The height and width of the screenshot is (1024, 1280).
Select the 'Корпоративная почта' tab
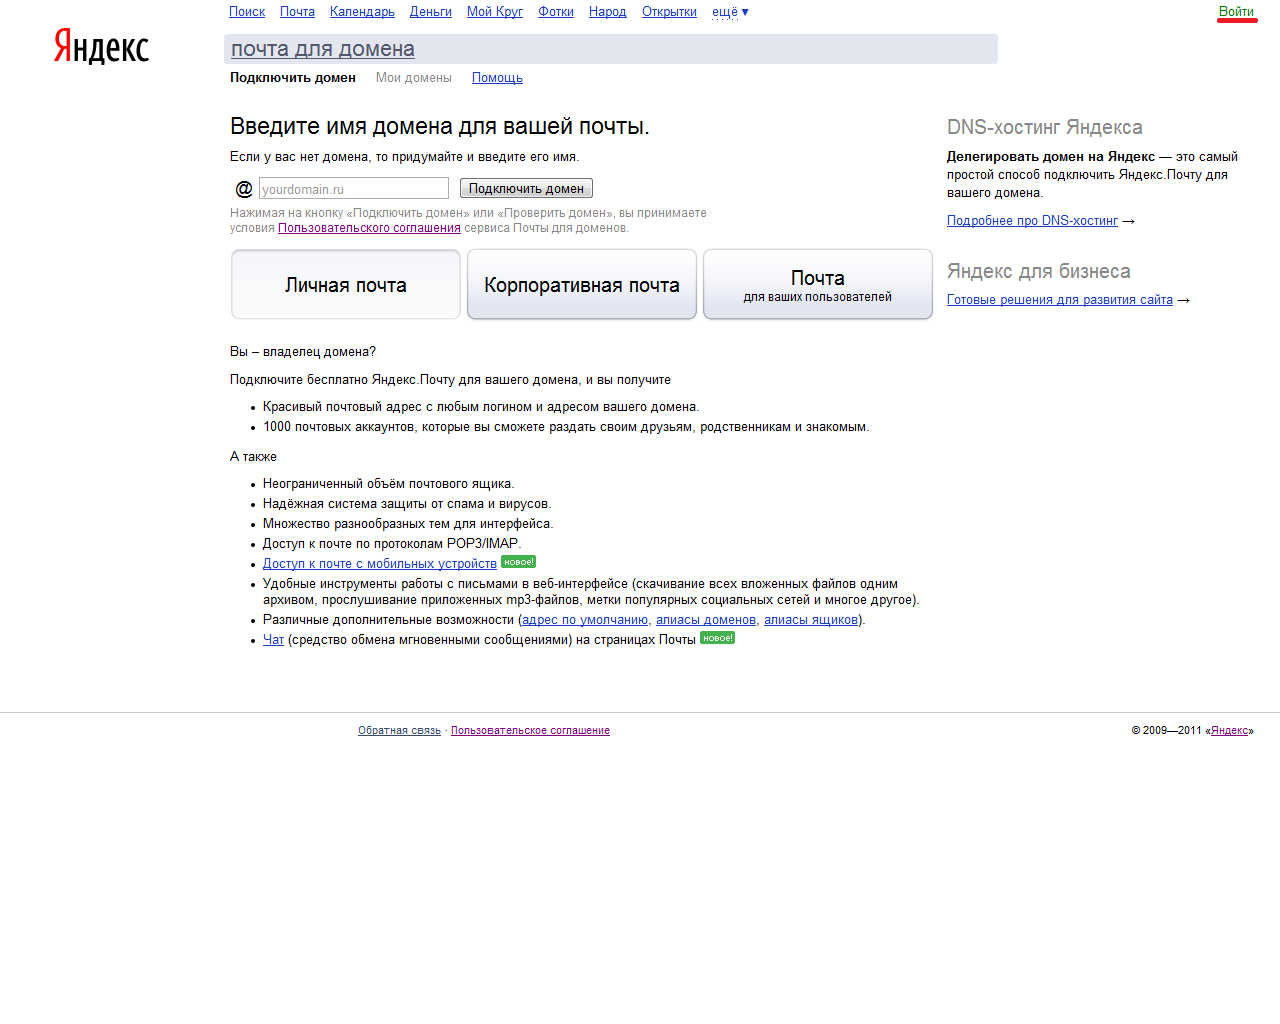582,285
